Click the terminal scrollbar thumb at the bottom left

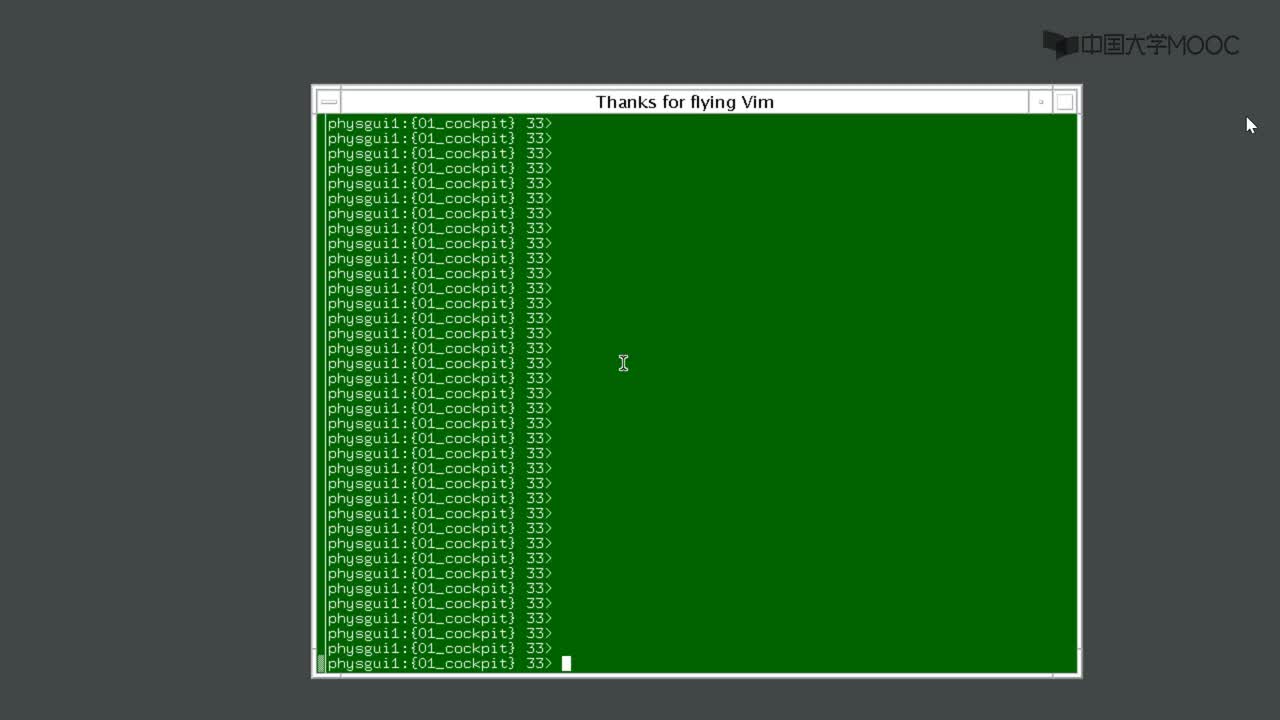321,664
